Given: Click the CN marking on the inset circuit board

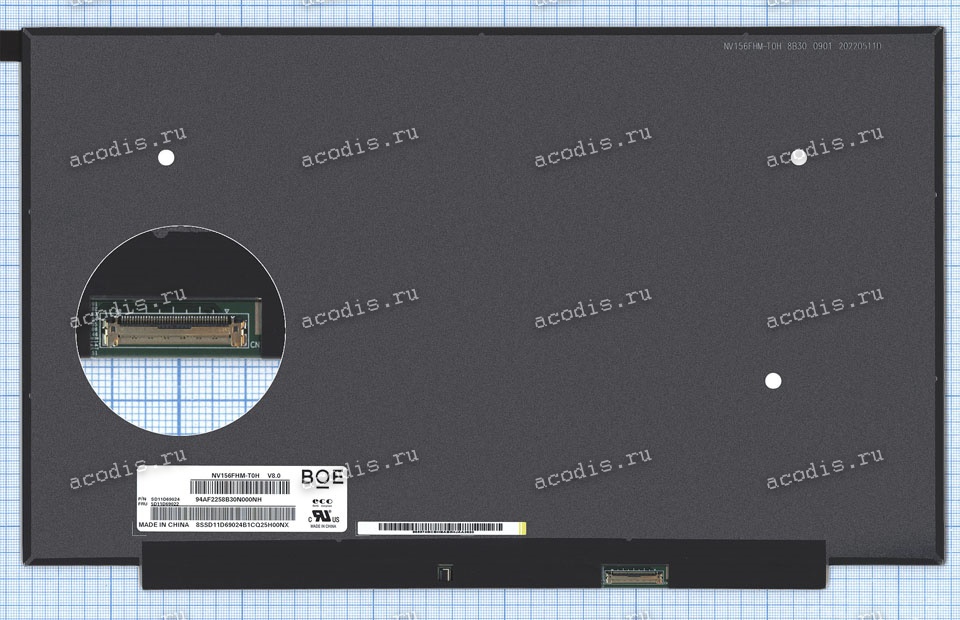Looking at the screenshot, I should pyautogui.click(x=256, y=346).
